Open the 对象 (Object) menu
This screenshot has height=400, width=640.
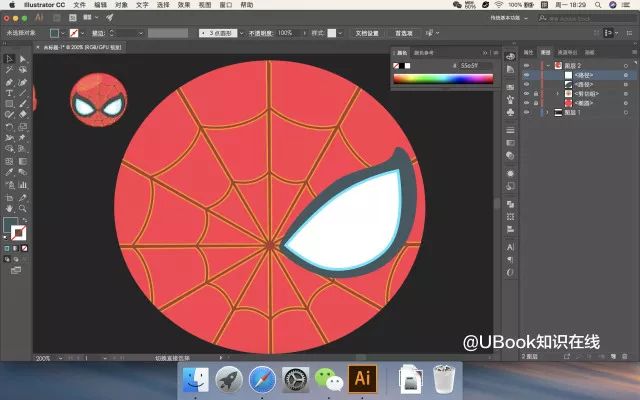[121, 5]
